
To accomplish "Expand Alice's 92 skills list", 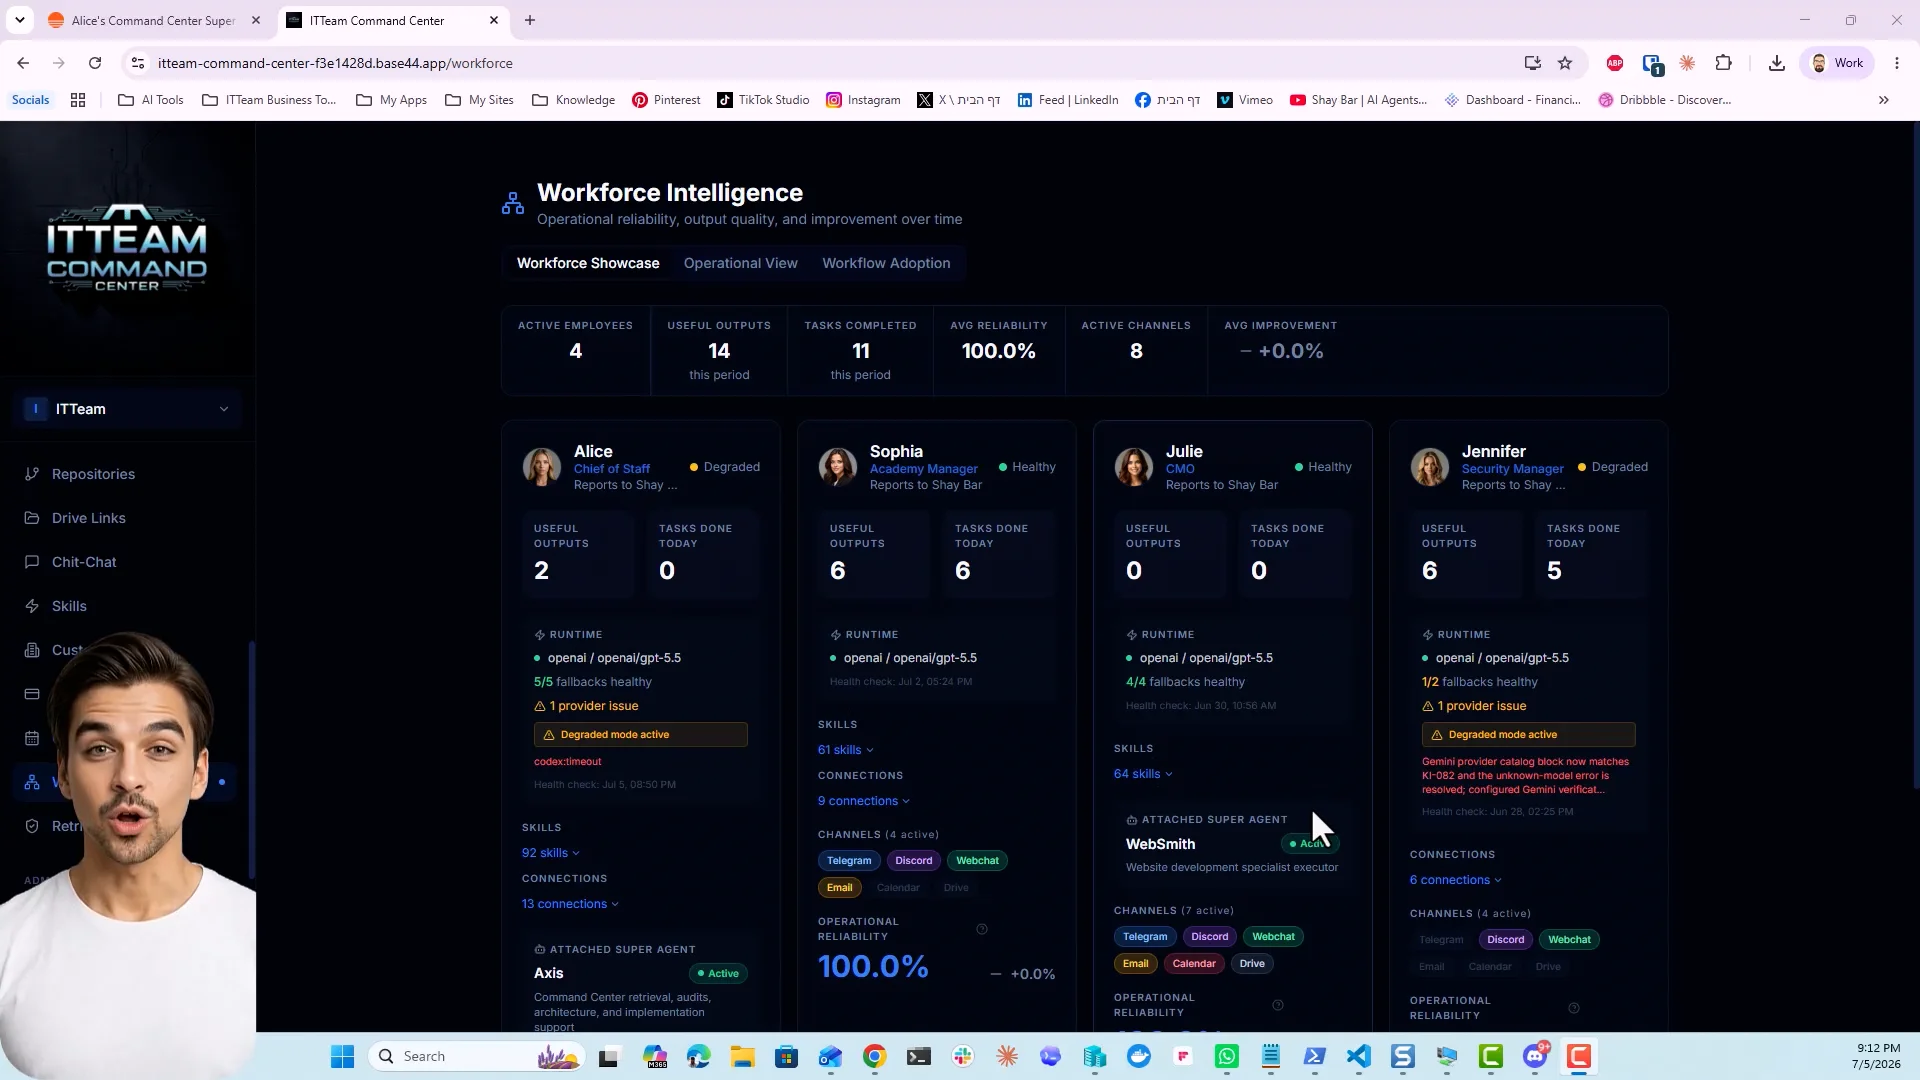I will [551, 853].
